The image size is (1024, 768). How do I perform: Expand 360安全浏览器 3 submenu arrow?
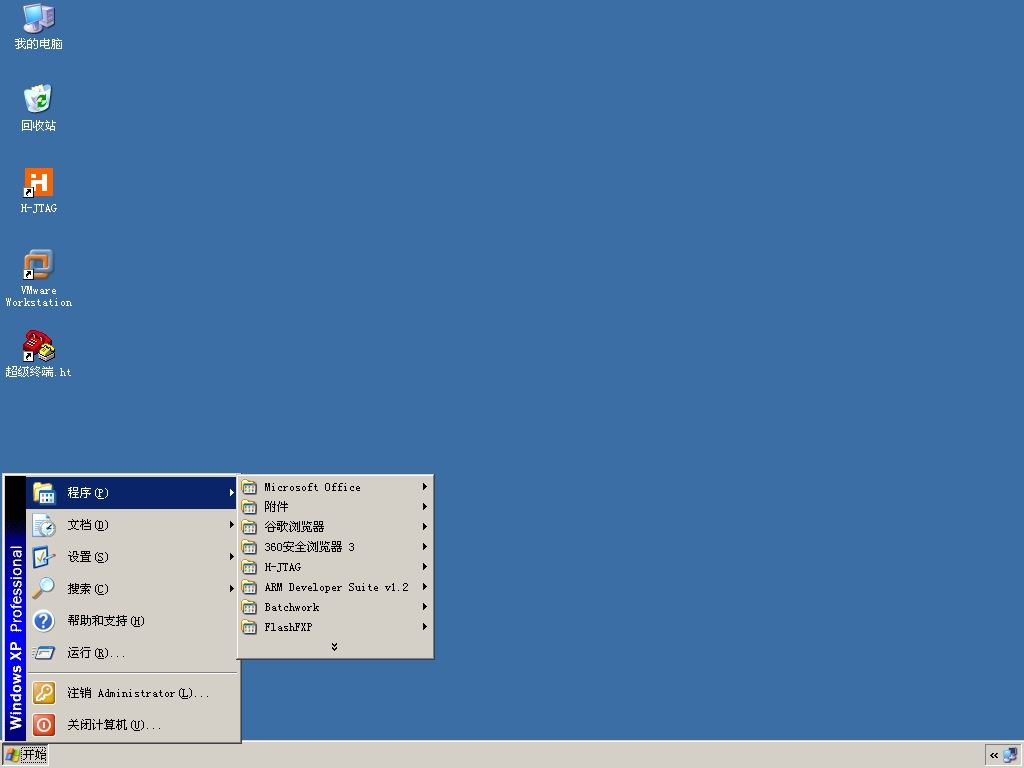424,547
